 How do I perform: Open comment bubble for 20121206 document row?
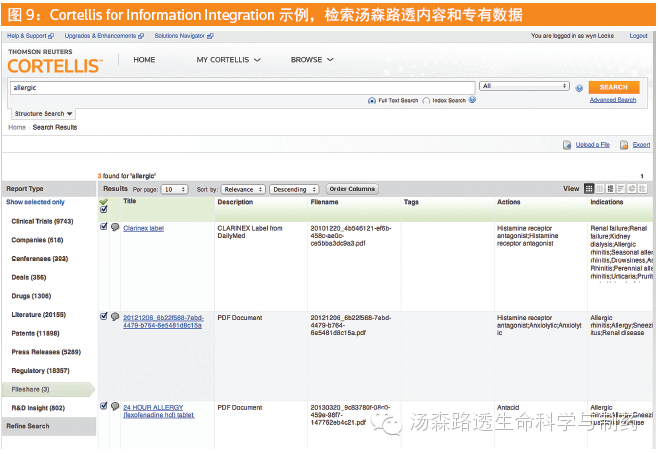tap(115, 317)
